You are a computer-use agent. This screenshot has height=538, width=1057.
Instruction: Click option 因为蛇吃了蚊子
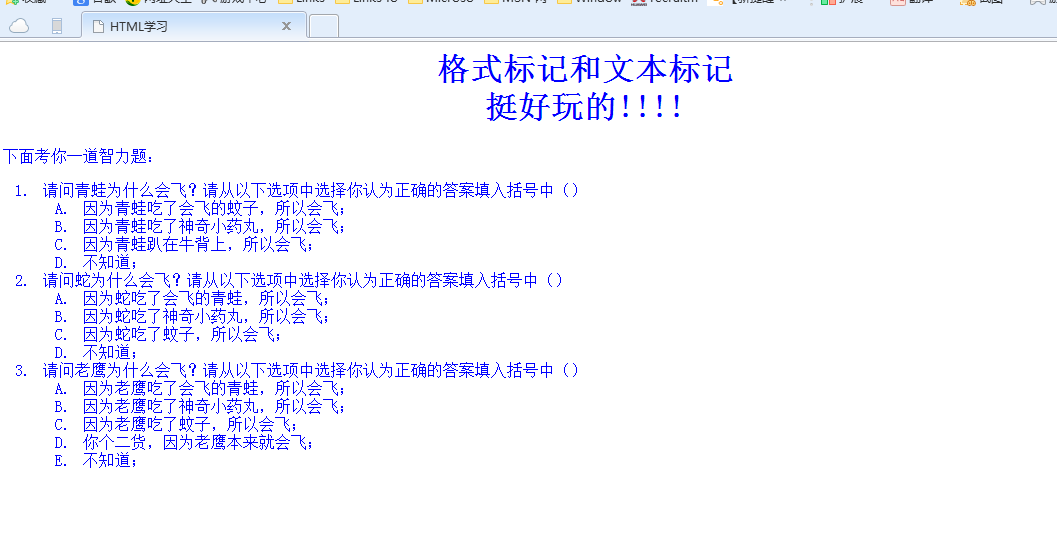click(x=182, y=334)
